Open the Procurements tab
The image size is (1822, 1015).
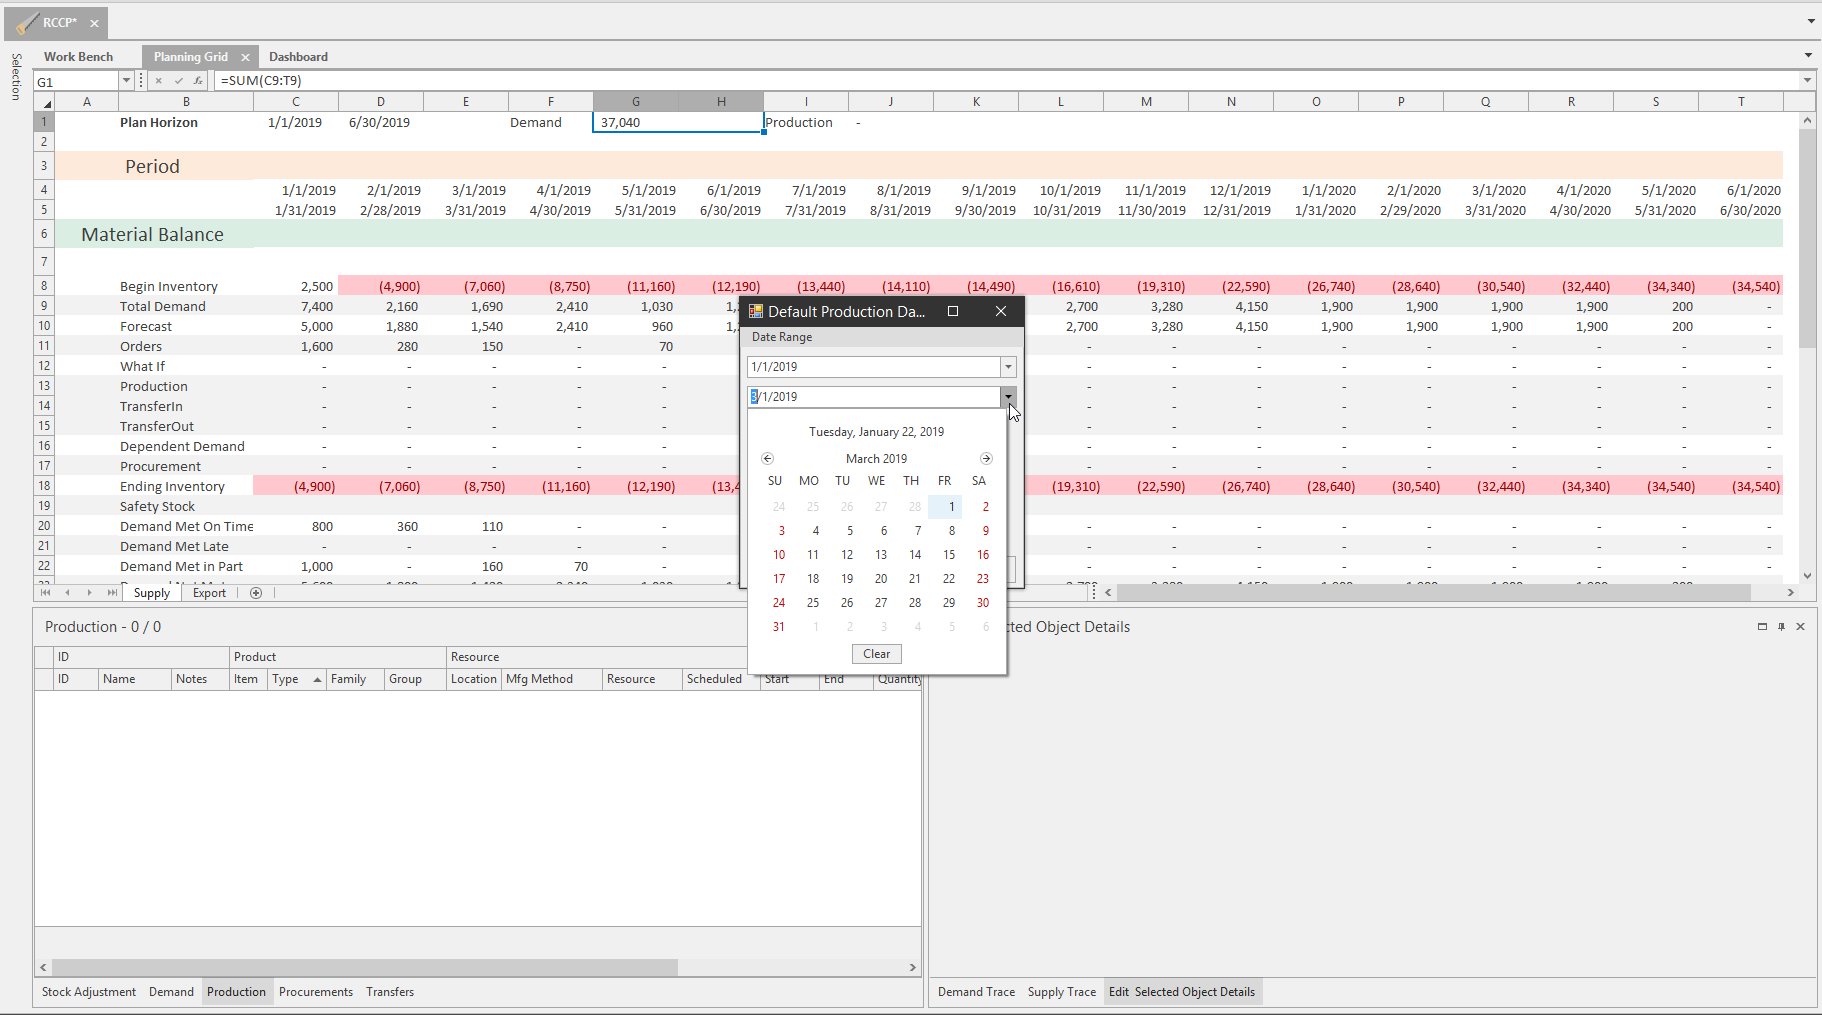[316, 992]
